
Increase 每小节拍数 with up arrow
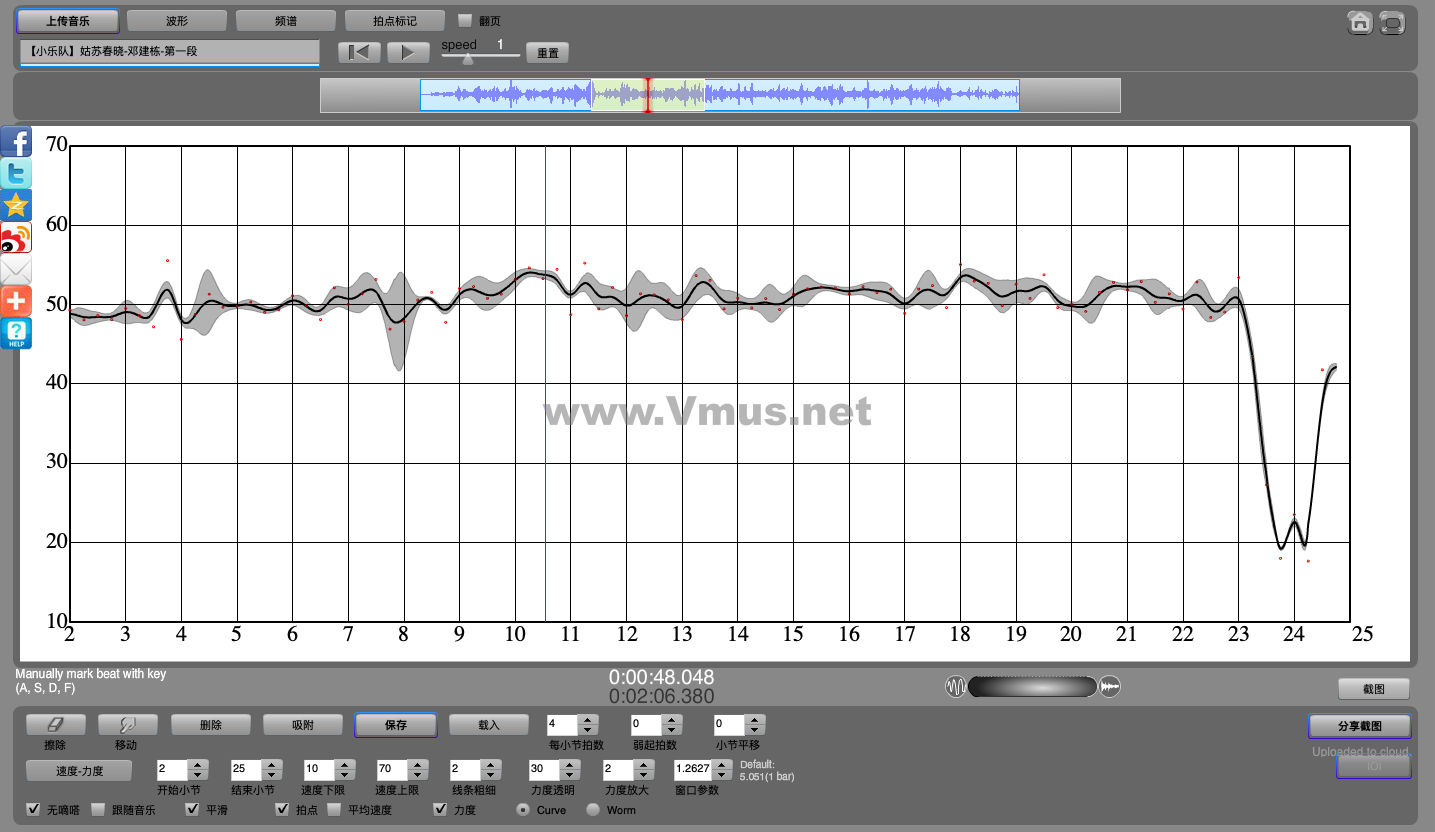(x=589, y=719)
